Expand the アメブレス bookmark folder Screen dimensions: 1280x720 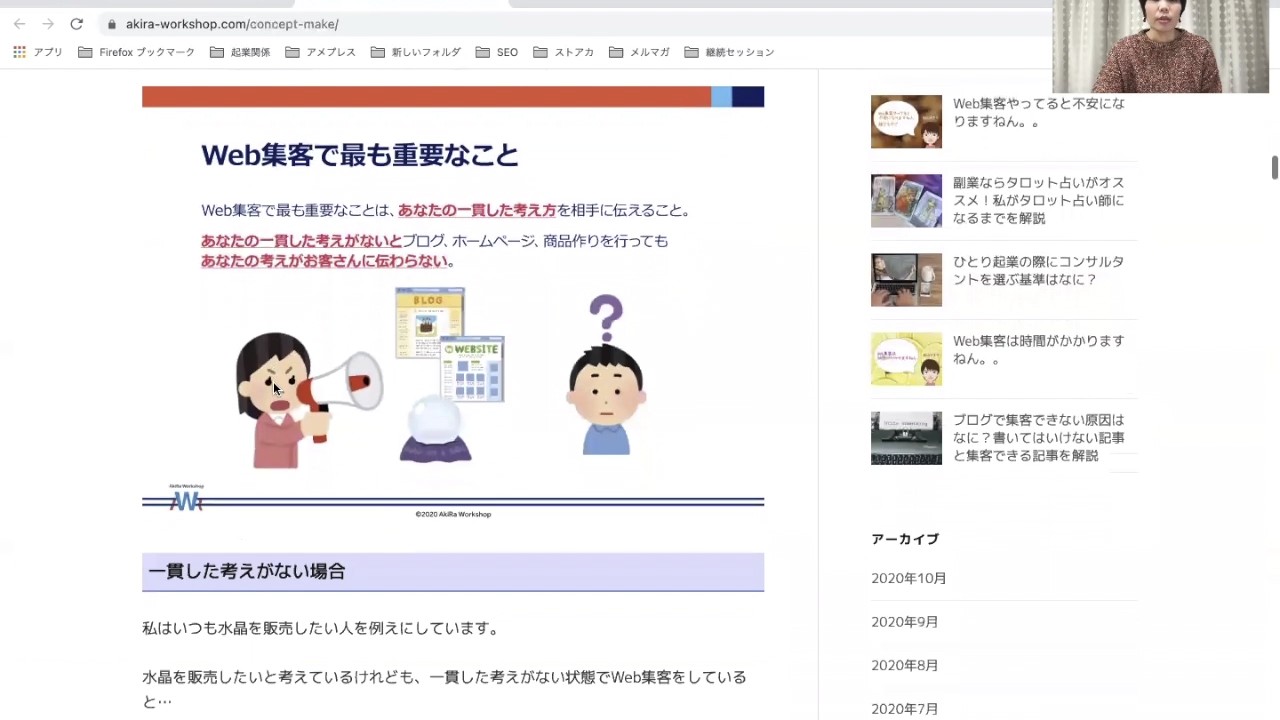(320, 52)
